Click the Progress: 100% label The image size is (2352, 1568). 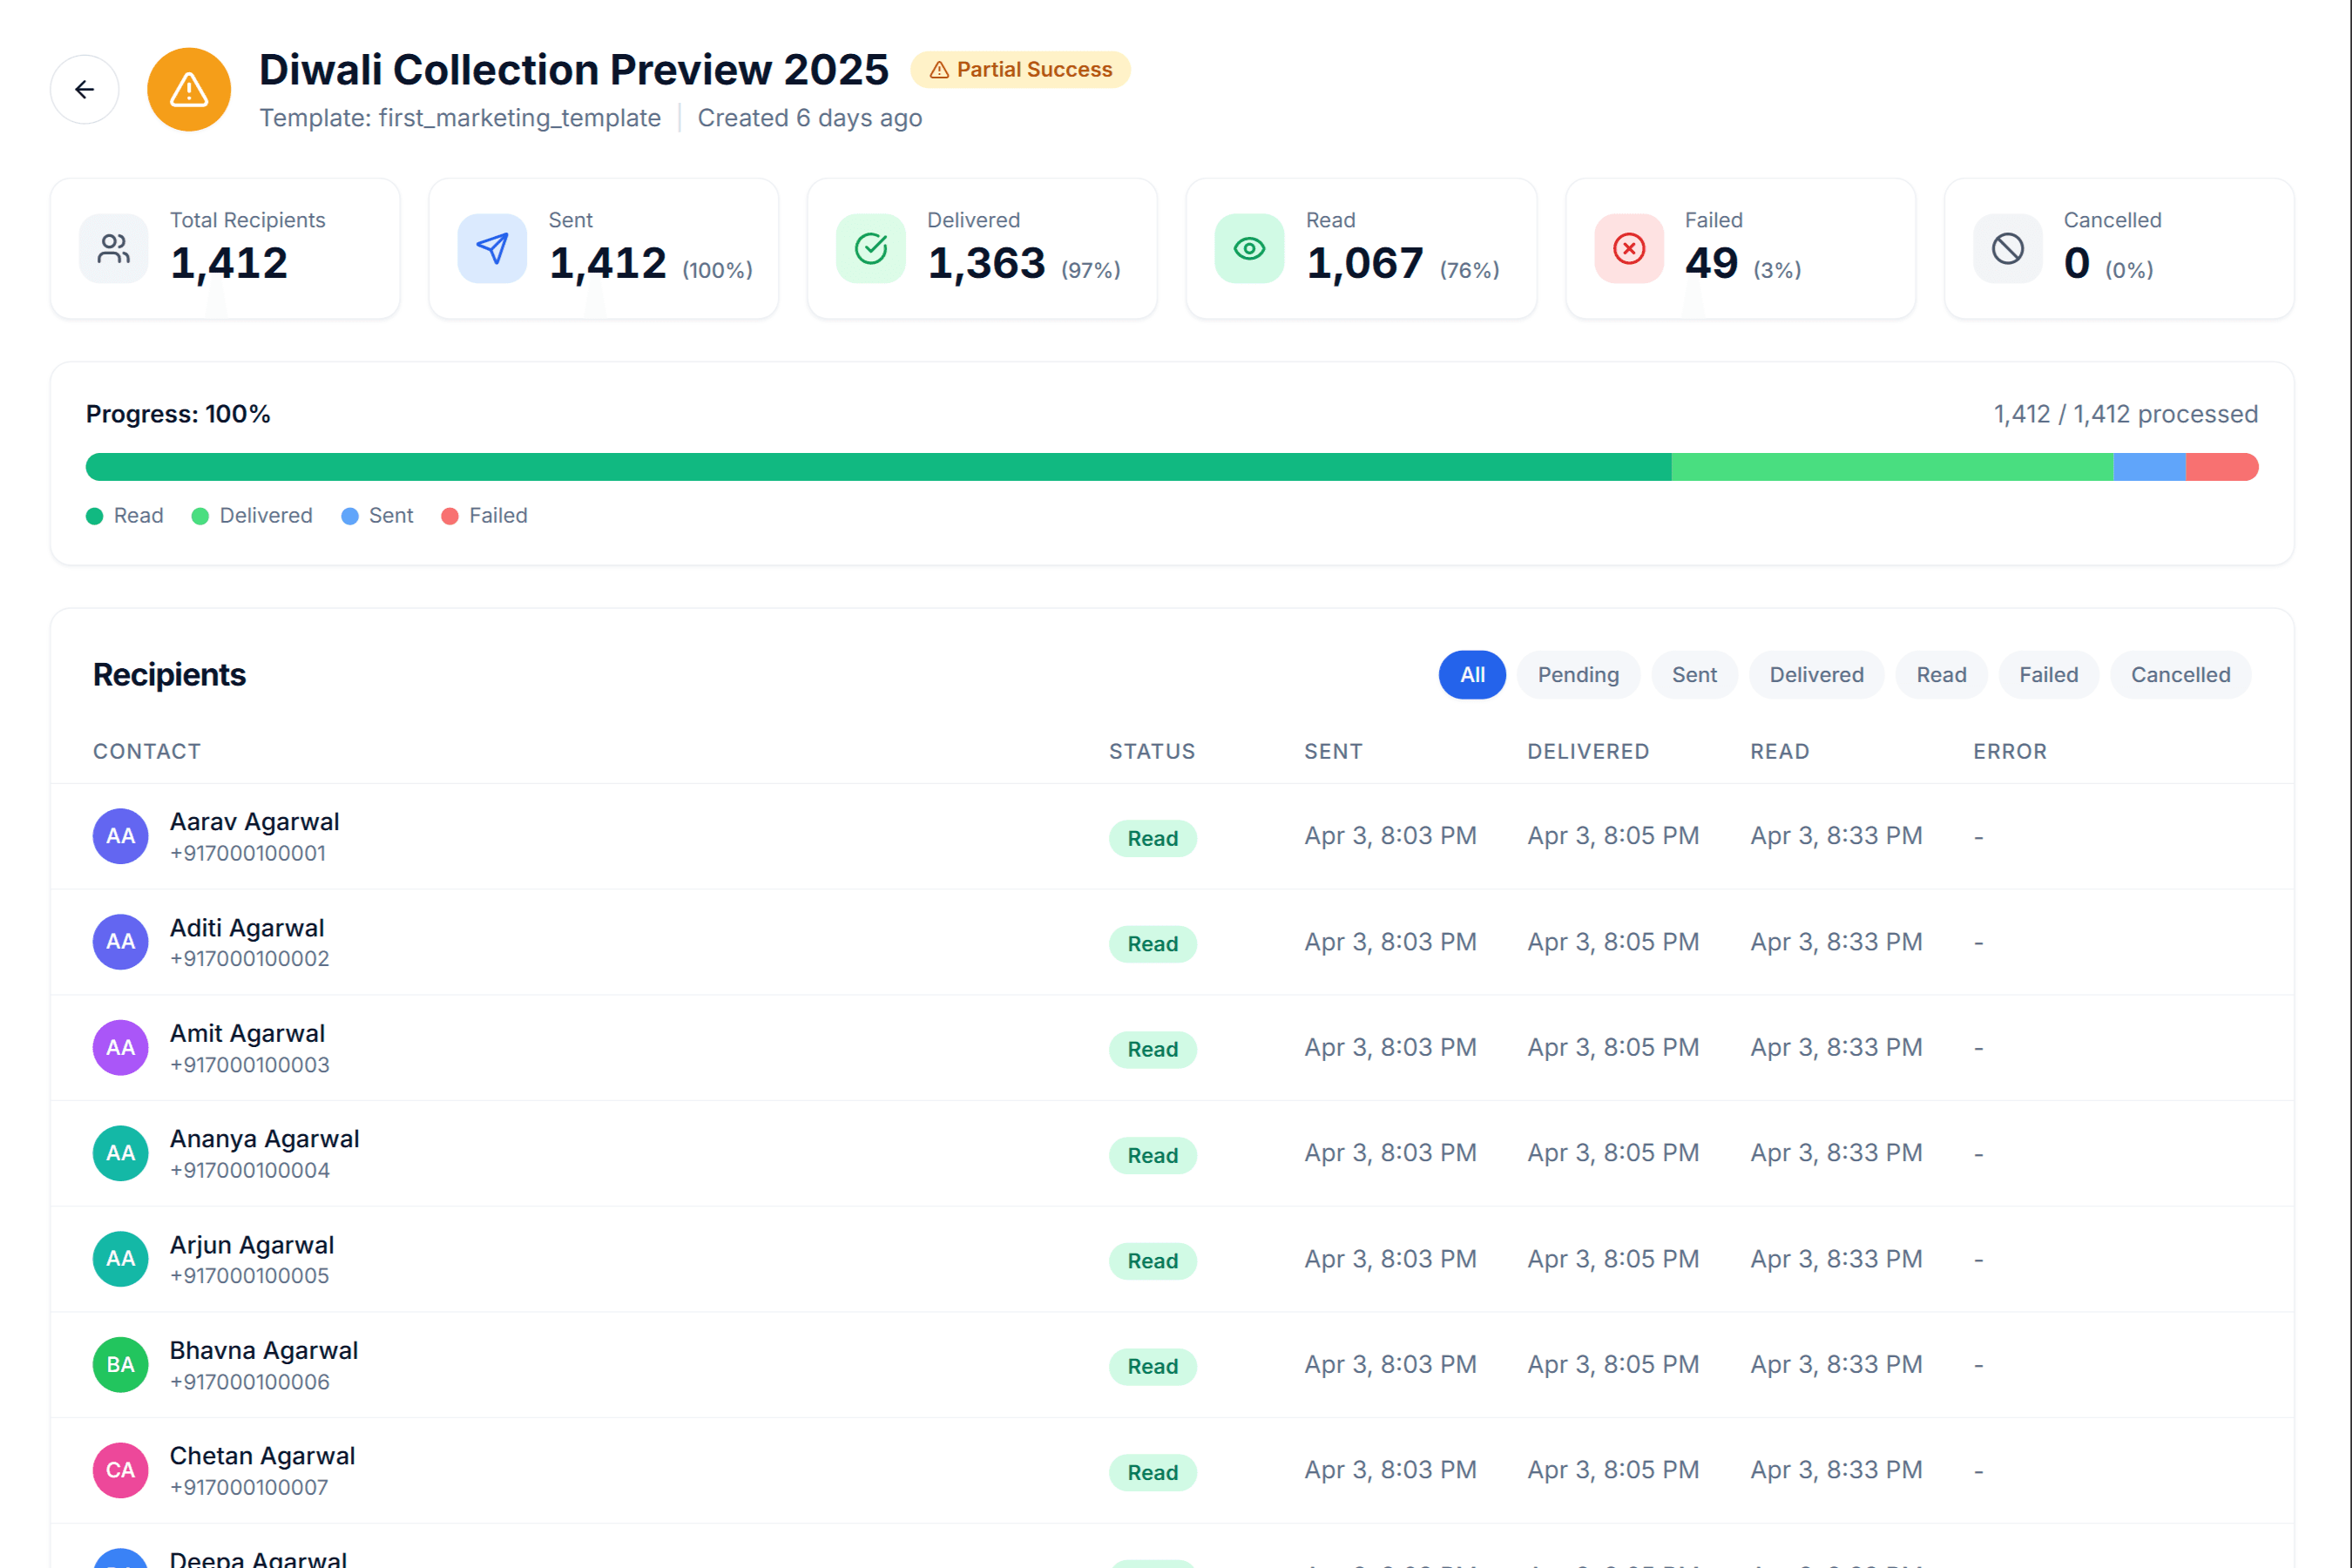pos(178,414)
